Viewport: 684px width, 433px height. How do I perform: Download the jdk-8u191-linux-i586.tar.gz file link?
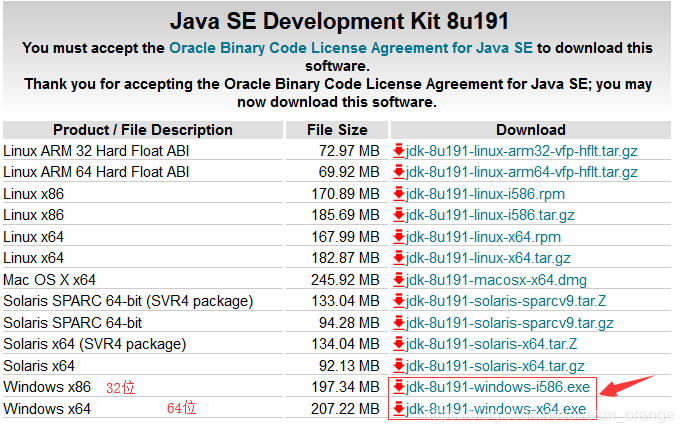(490, 215)
